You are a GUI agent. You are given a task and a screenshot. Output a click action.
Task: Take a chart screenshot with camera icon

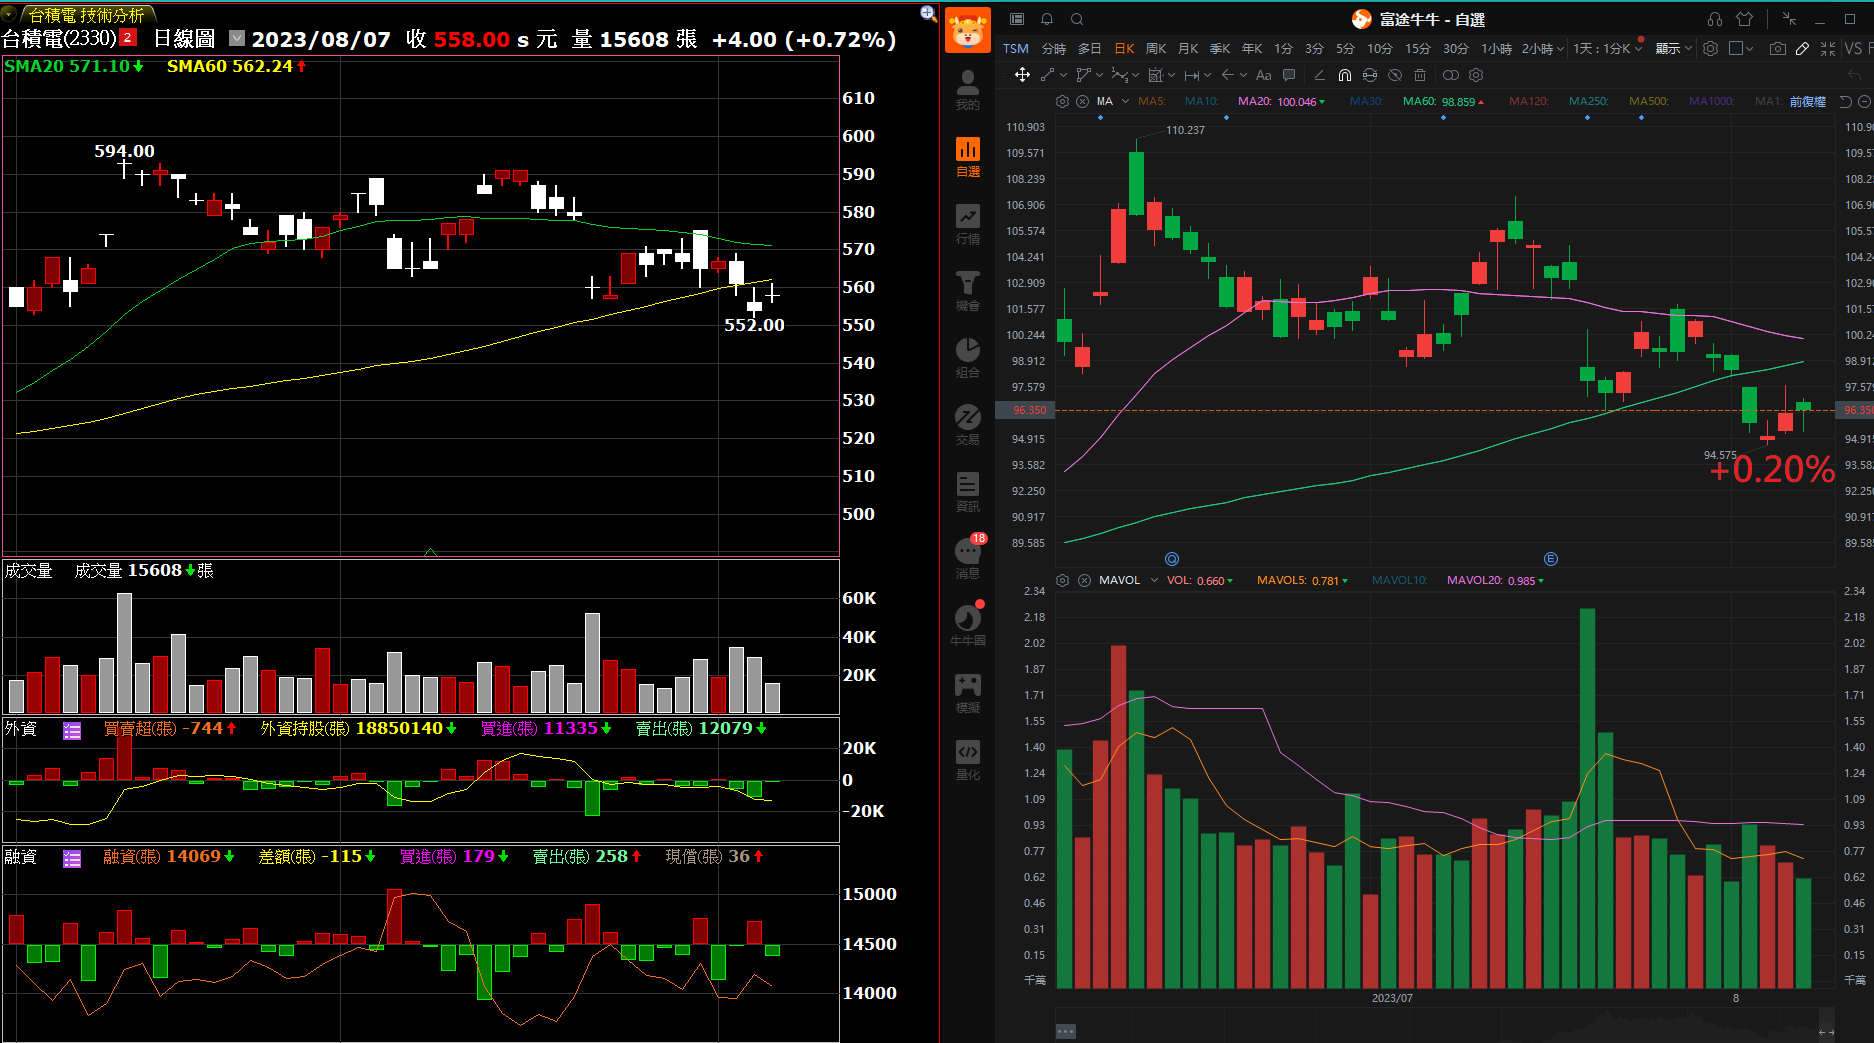click(1777, 48)
